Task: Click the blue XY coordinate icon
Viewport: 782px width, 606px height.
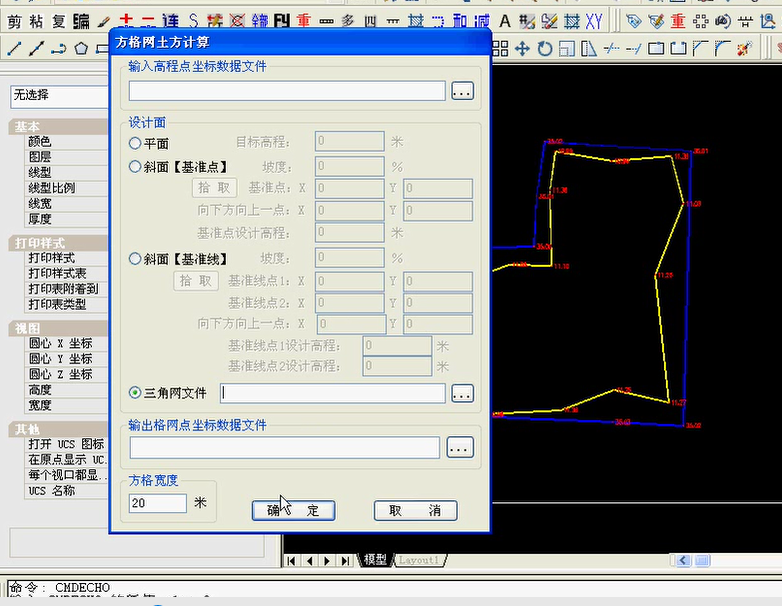Action: click(x=594, y=21)
